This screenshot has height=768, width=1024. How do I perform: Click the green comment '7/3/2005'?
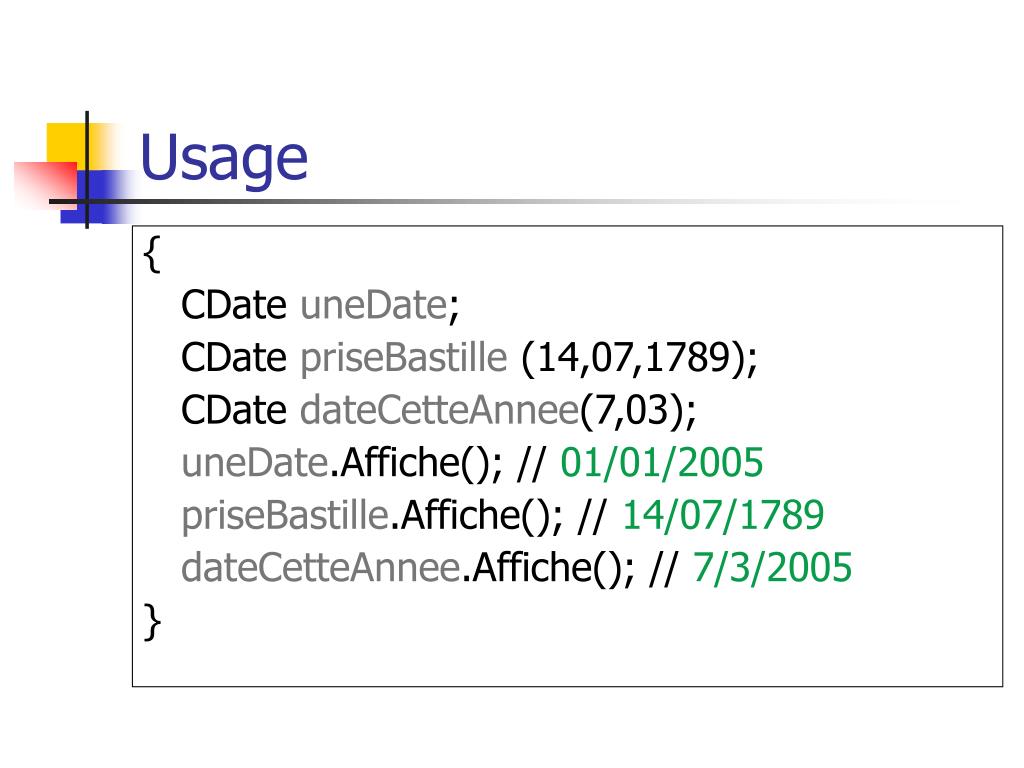(x=772, y=567)
